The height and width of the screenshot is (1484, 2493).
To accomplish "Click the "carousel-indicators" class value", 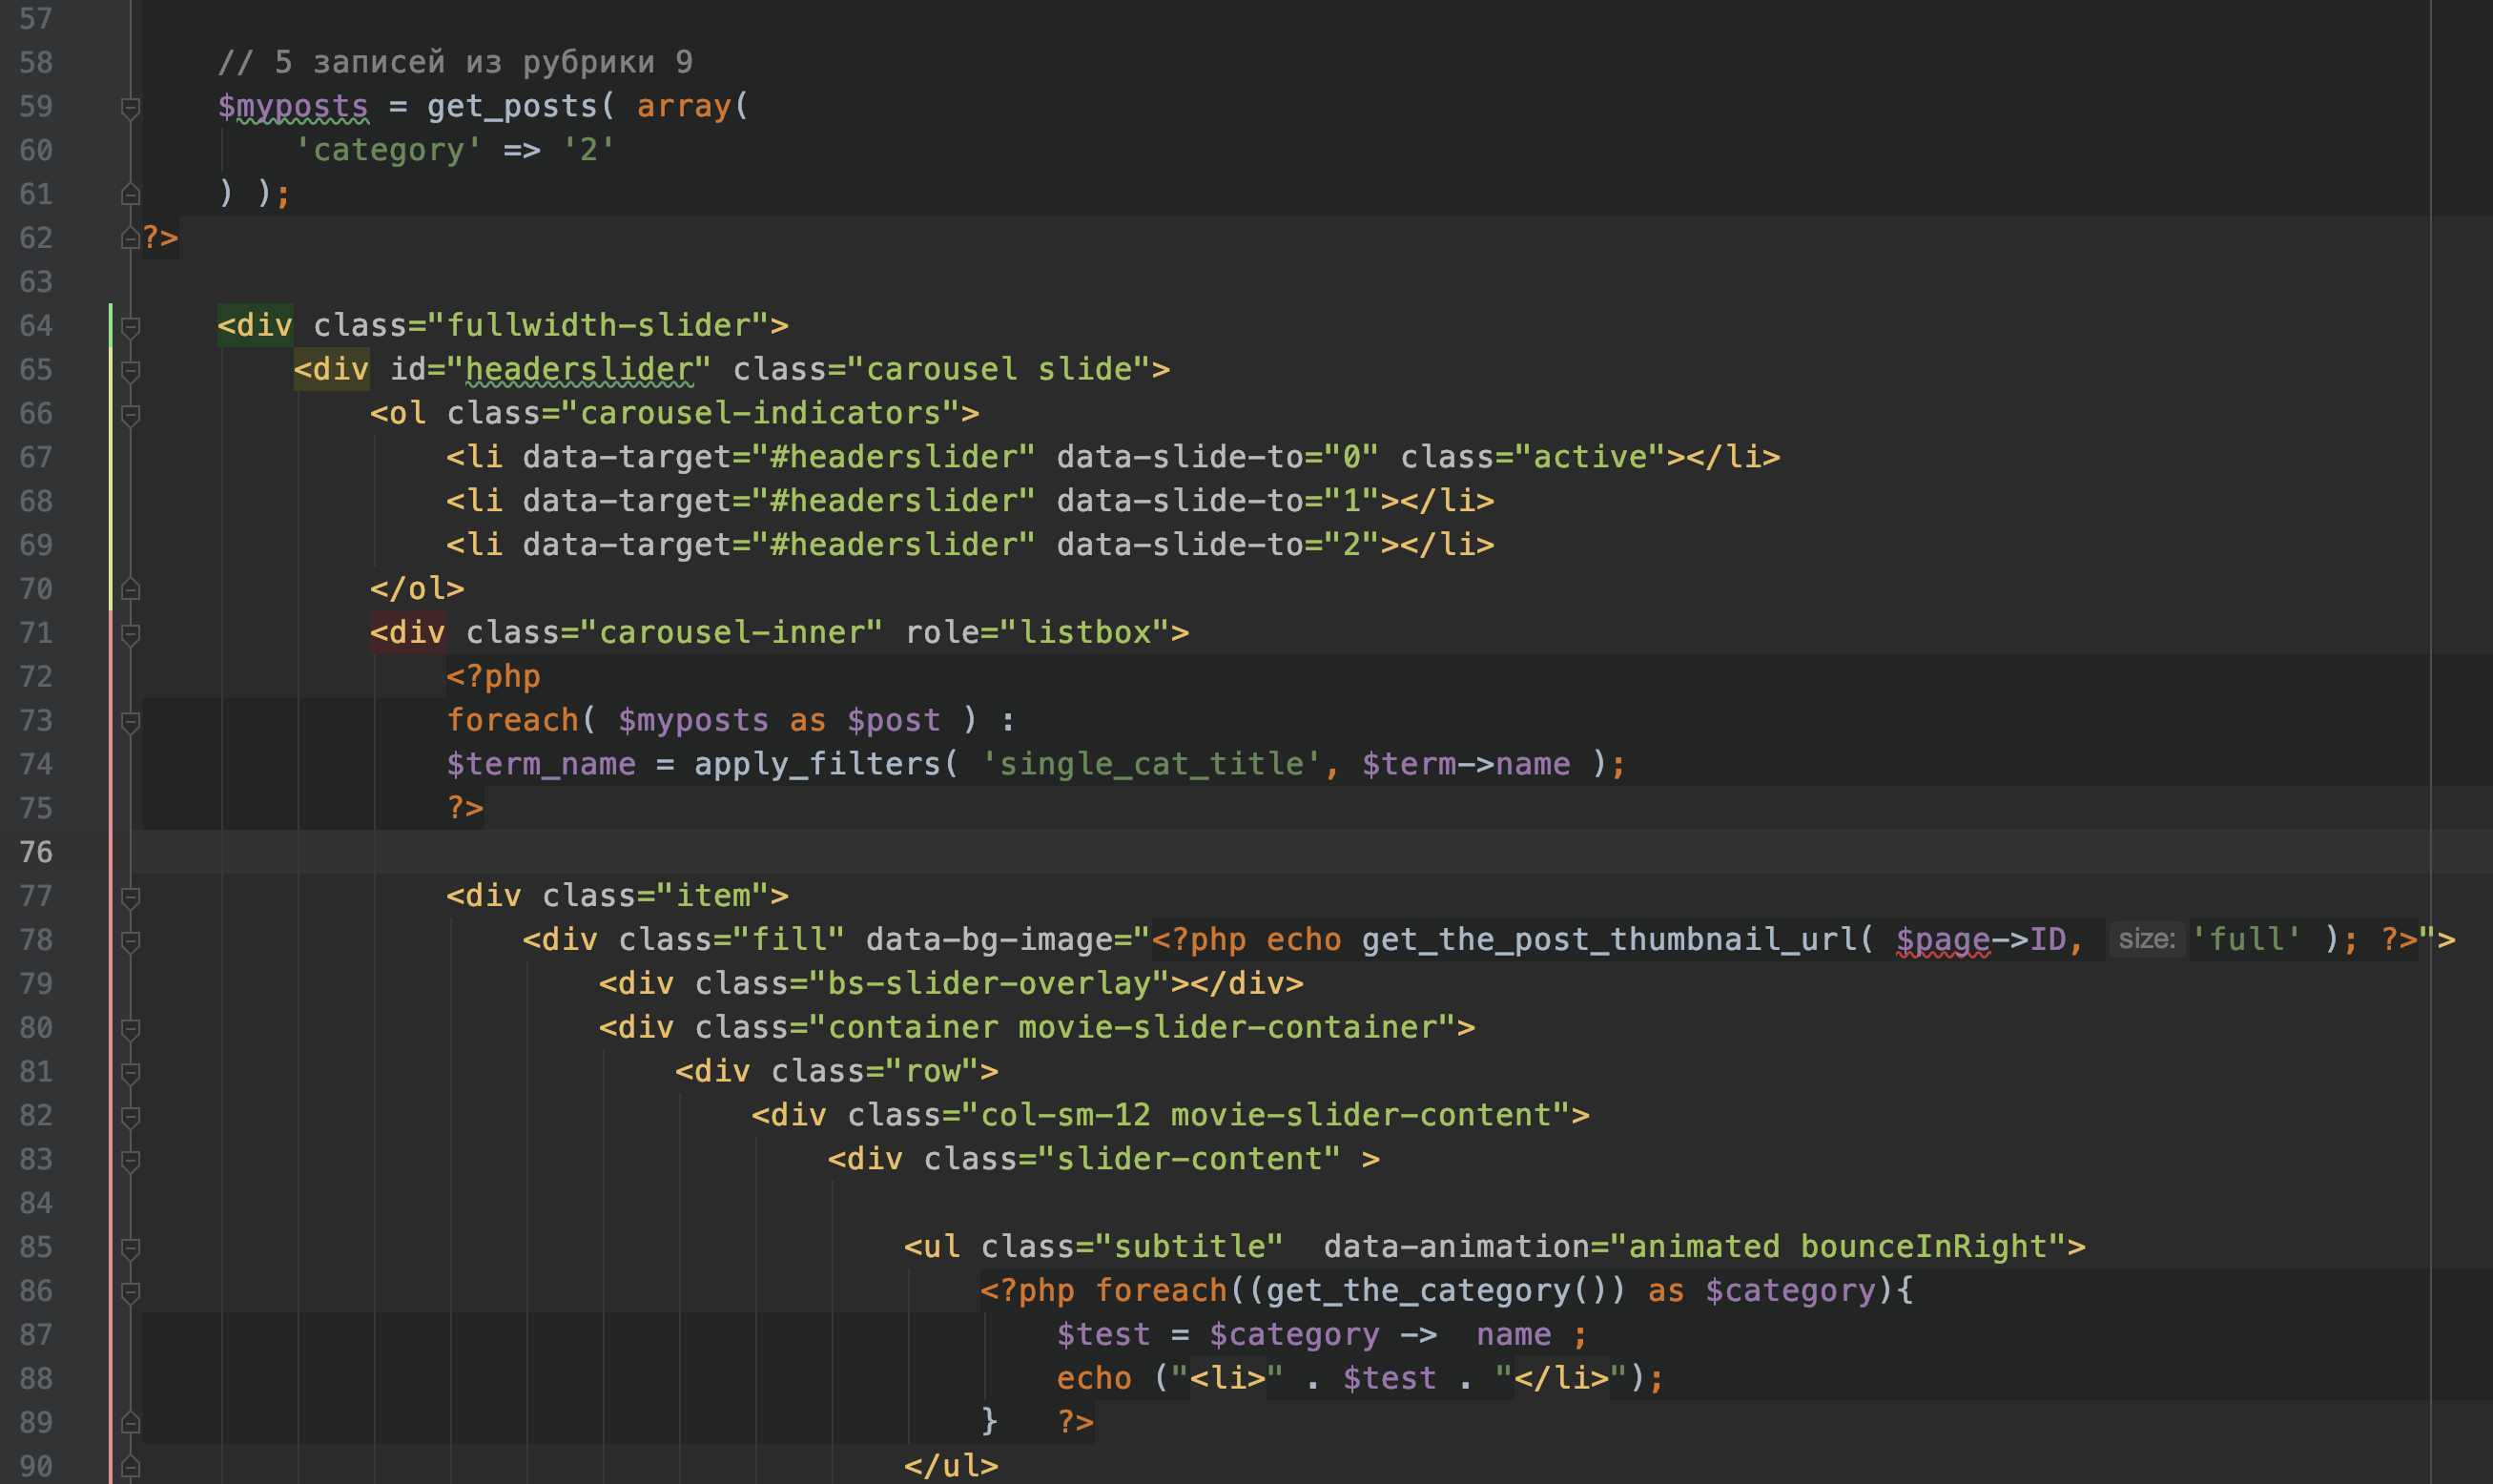I will click(761, 413).
